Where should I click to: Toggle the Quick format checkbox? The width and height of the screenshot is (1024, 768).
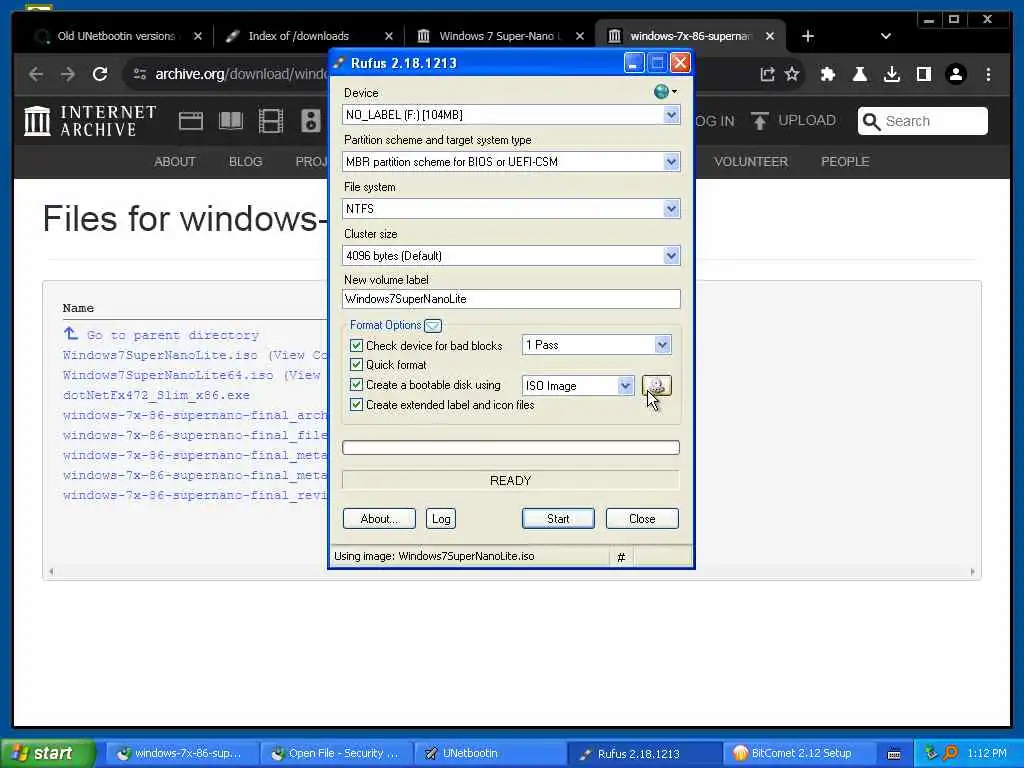(x=357, y=365)
